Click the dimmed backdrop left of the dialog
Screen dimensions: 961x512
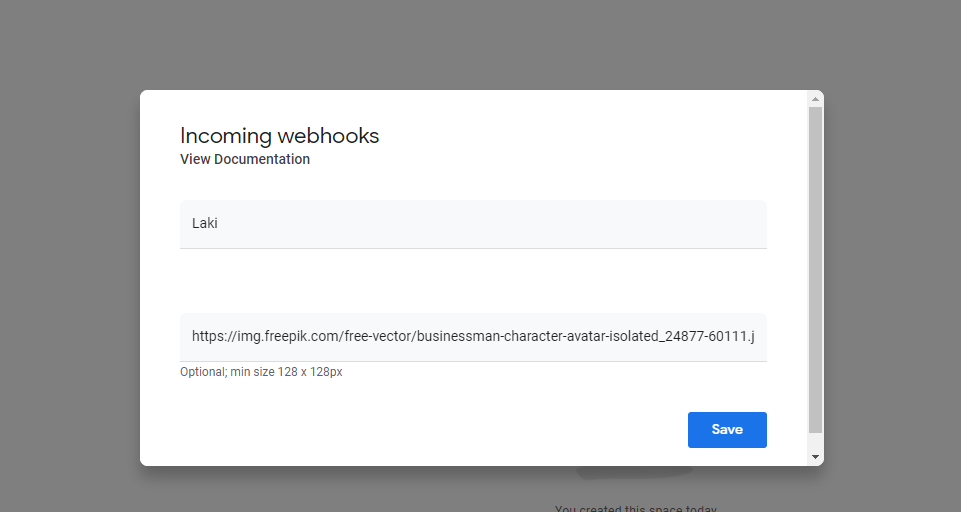coord(70,280)
